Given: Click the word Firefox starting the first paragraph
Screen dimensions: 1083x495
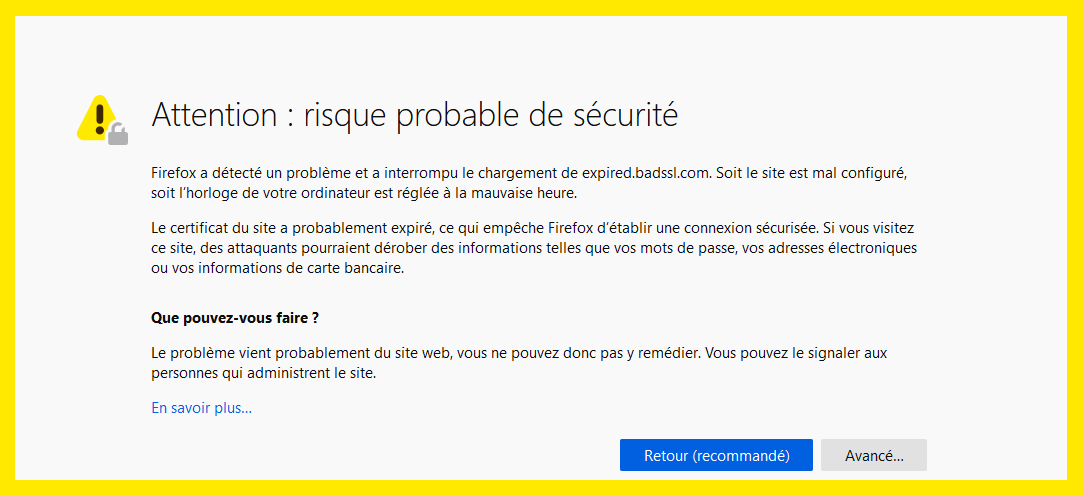Looking at the screenshot, I should point(173,172).
